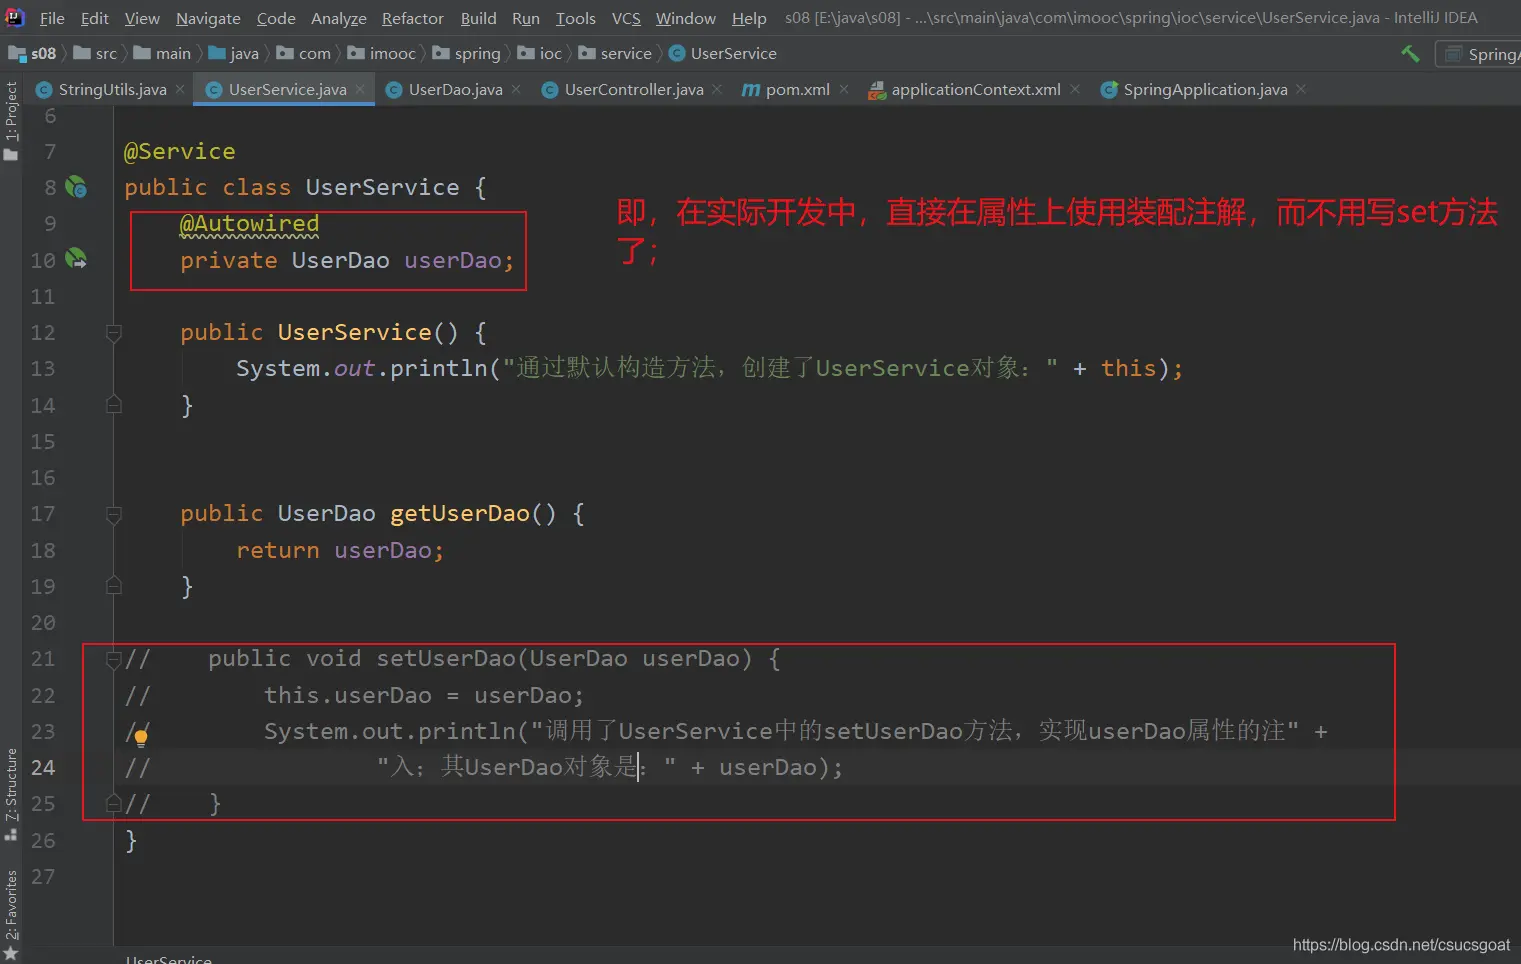Click autowired dependency gutter icon on line 10

tap(76, 259)
